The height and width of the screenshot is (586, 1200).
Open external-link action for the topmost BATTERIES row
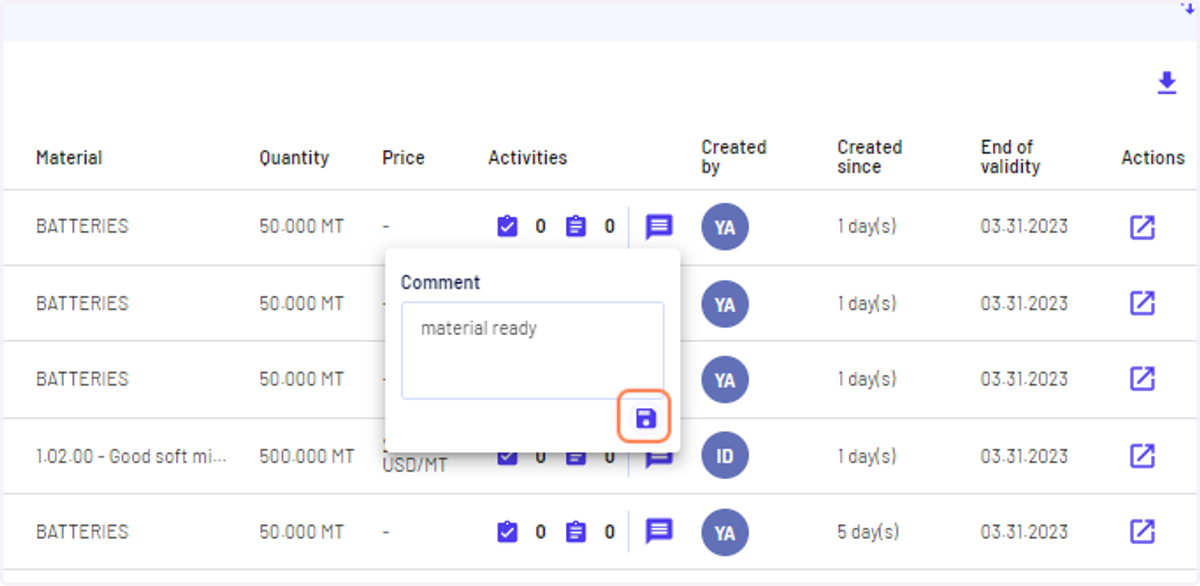coord(1142,227)
